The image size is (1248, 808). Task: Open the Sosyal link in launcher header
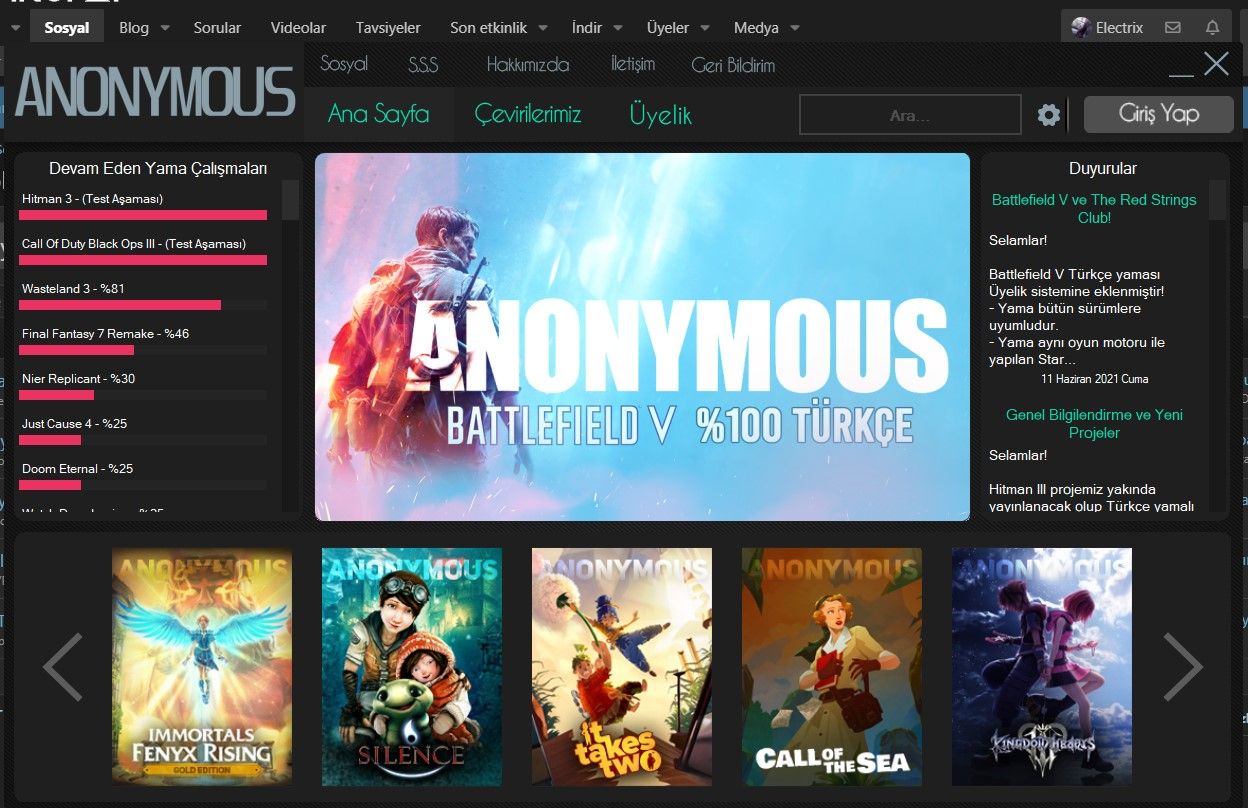coord(344,64)
